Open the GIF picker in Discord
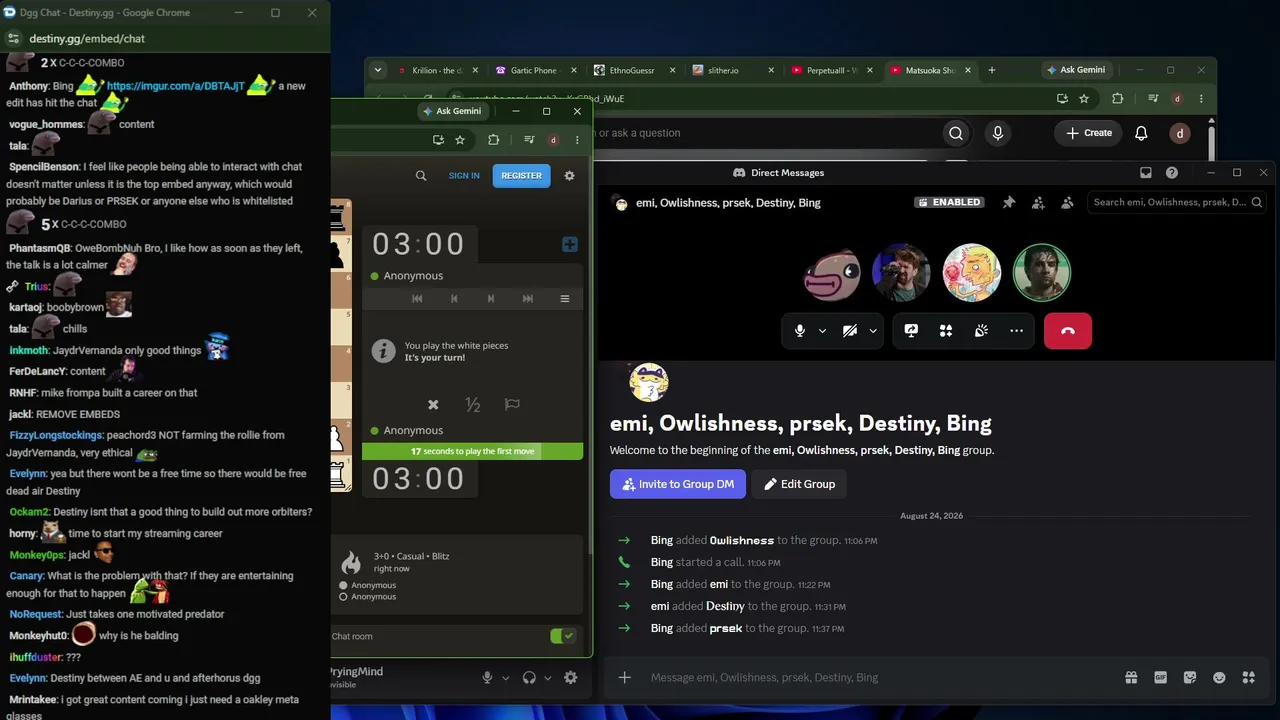Viewport: 1280px width, 720px height. 1161,677
